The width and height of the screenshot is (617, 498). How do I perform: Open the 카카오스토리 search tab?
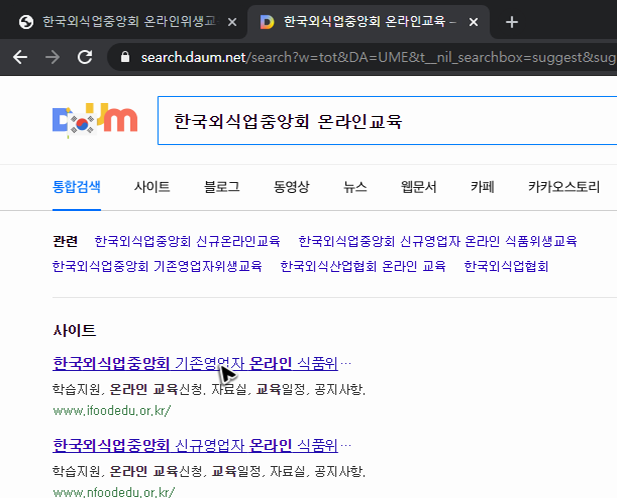(564, 186)
